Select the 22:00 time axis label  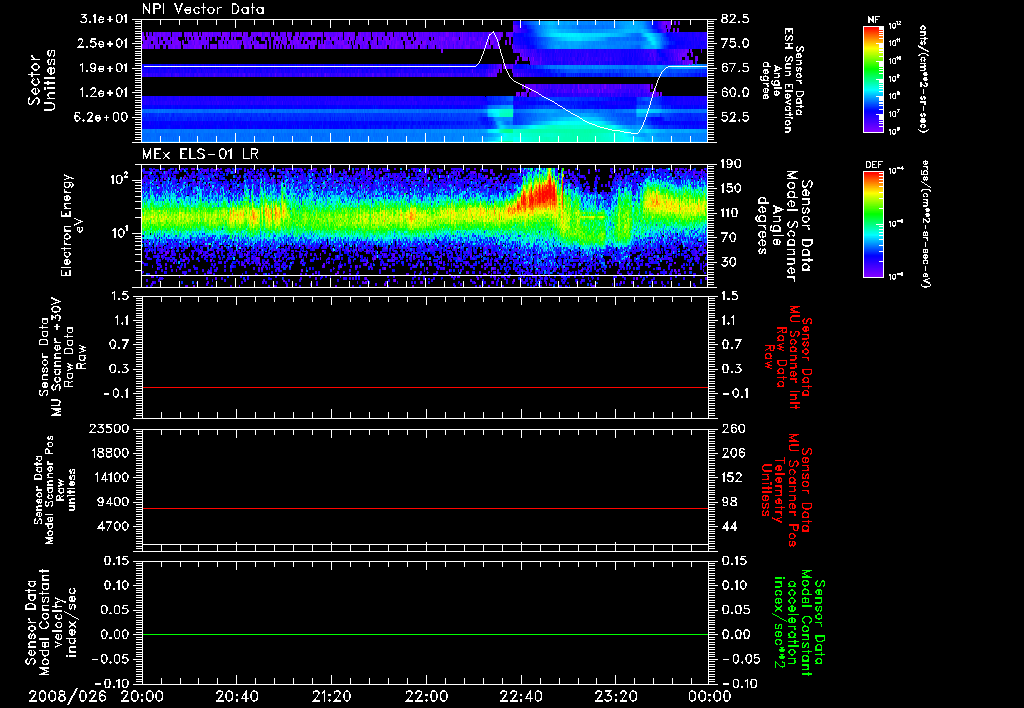(x=426, y=695)
